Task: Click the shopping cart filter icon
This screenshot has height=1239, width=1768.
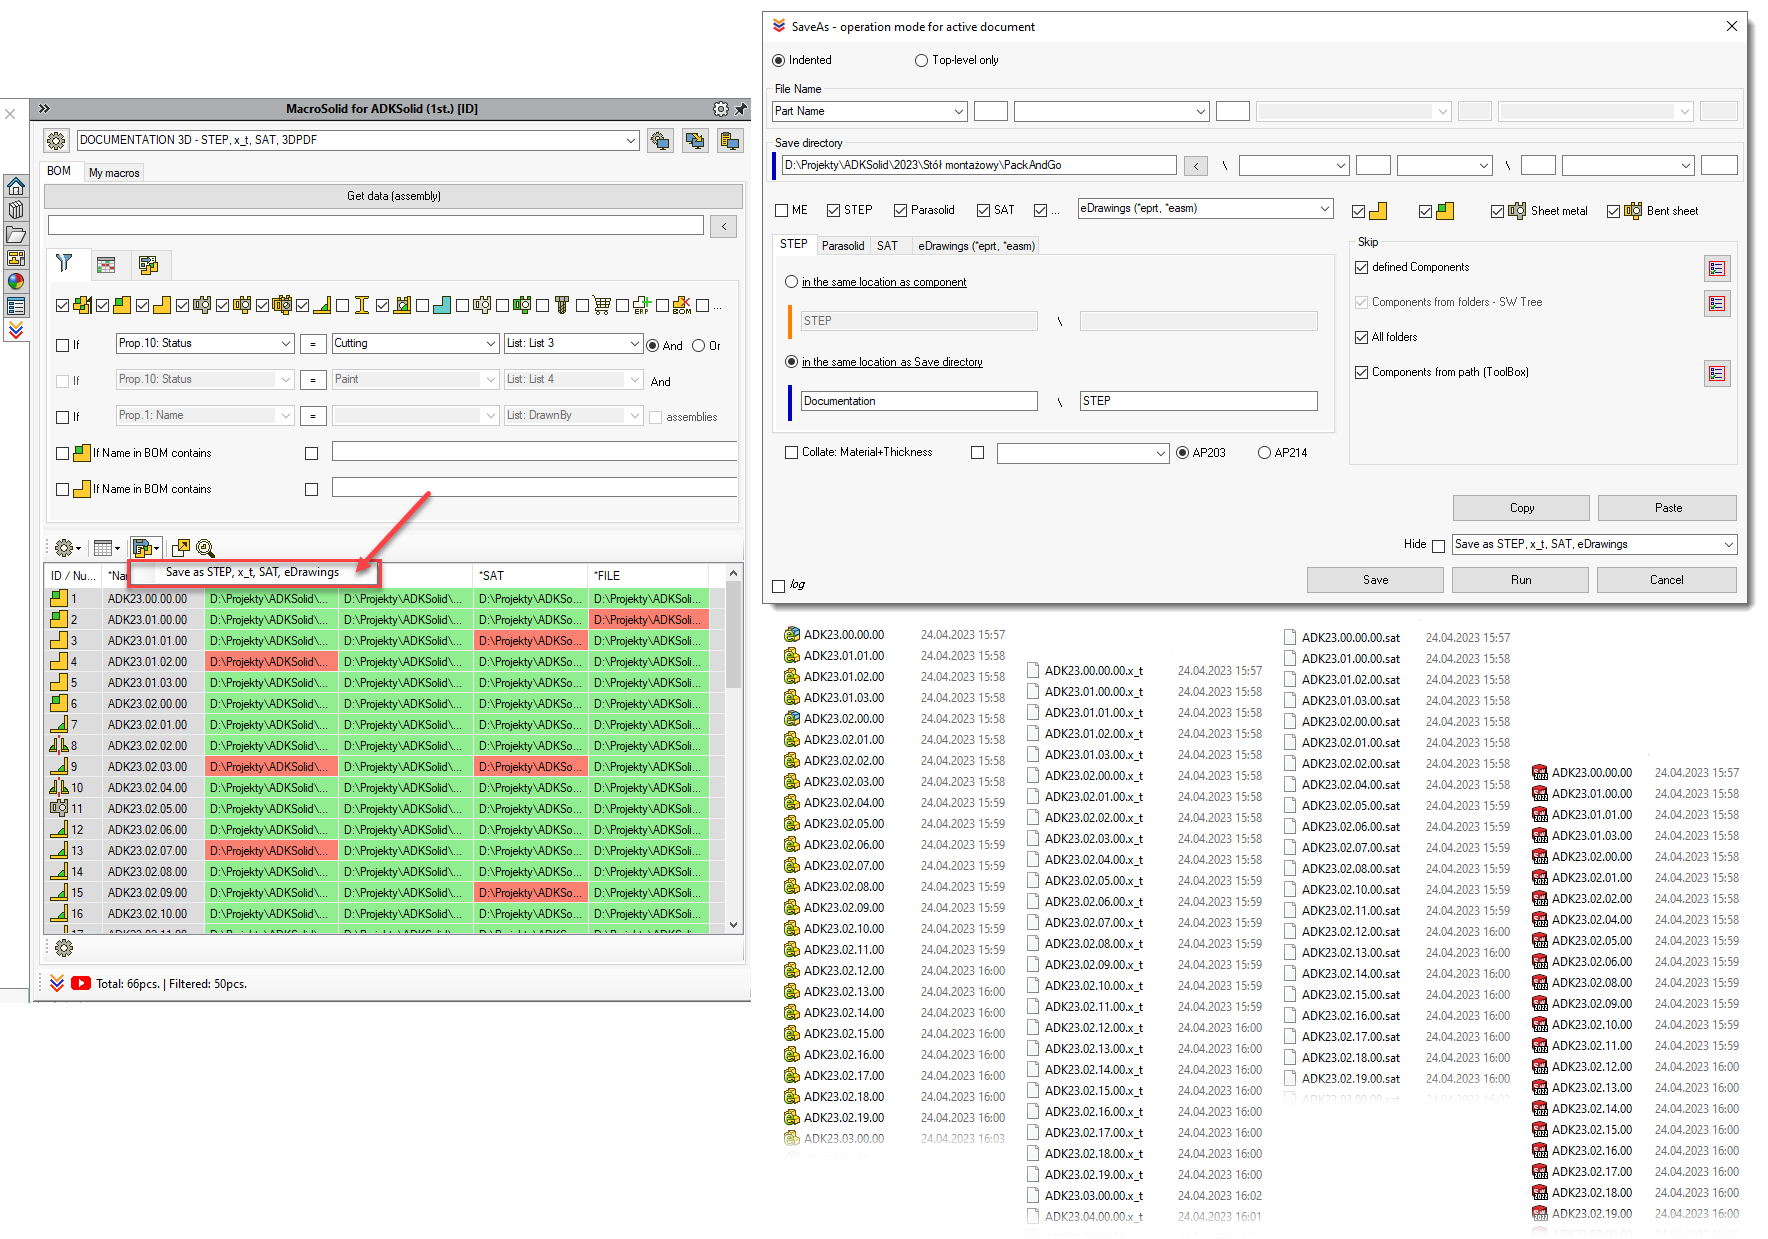Action: tap(602, 305)
